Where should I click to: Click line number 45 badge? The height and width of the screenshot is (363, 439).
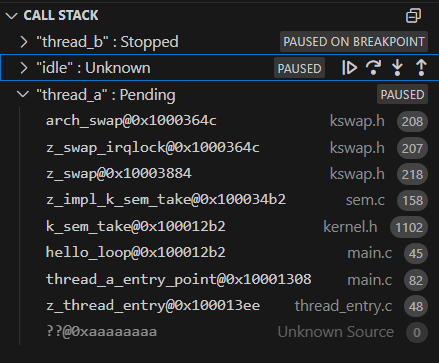416,254
